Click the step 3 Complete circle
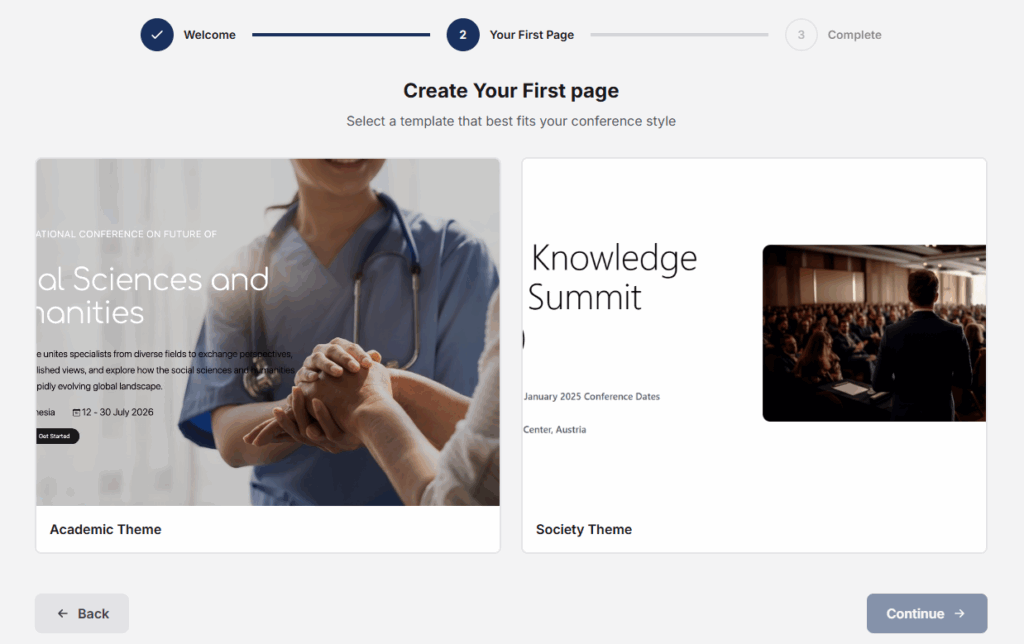 click(801, 35)
